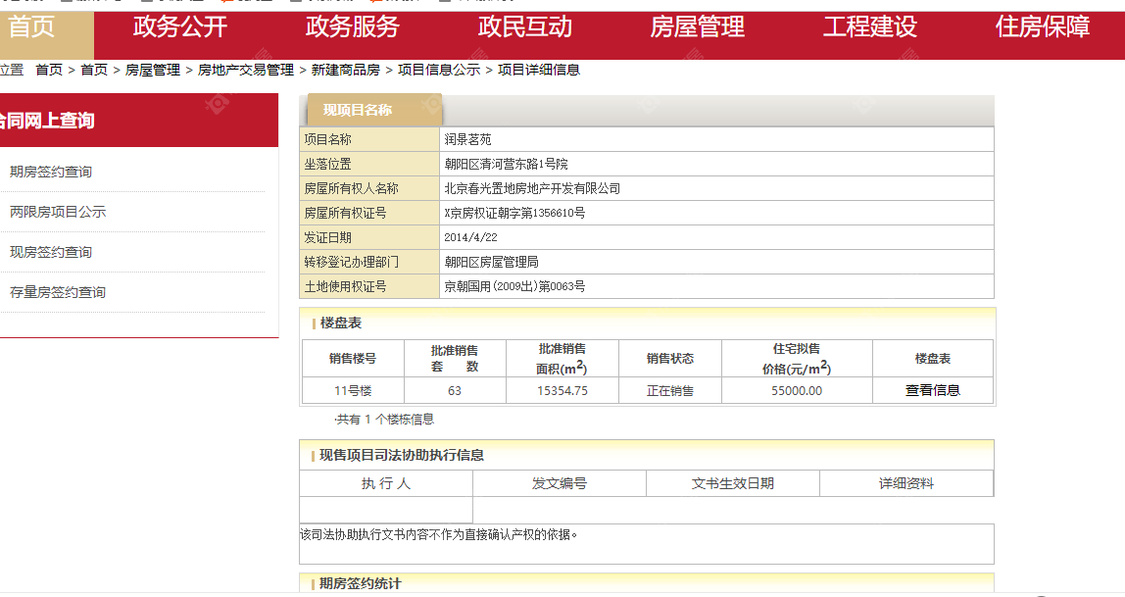The image size is (1125, 597).
Task: Click the 销售状态 column header
Action: pos(670,359)
